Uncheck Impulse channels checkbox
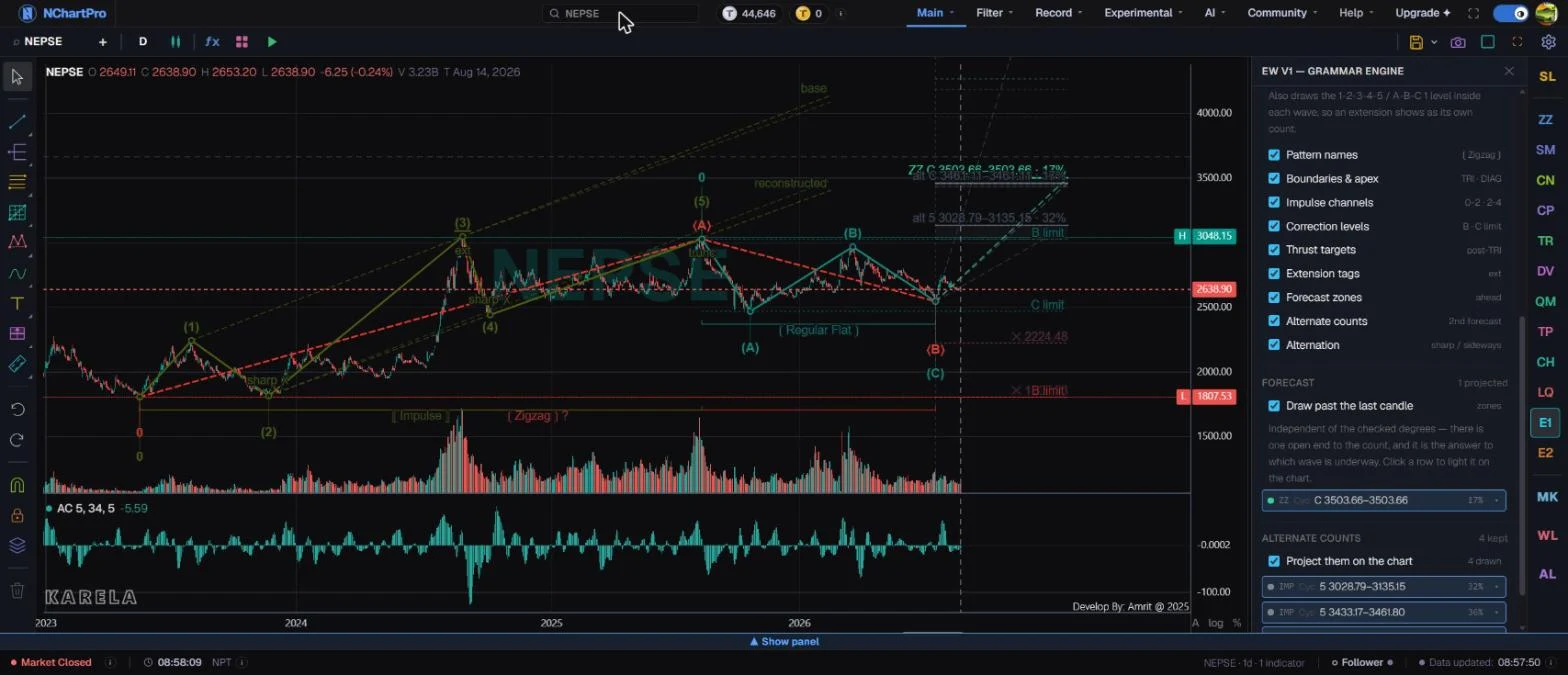 tap(1274, 202)
